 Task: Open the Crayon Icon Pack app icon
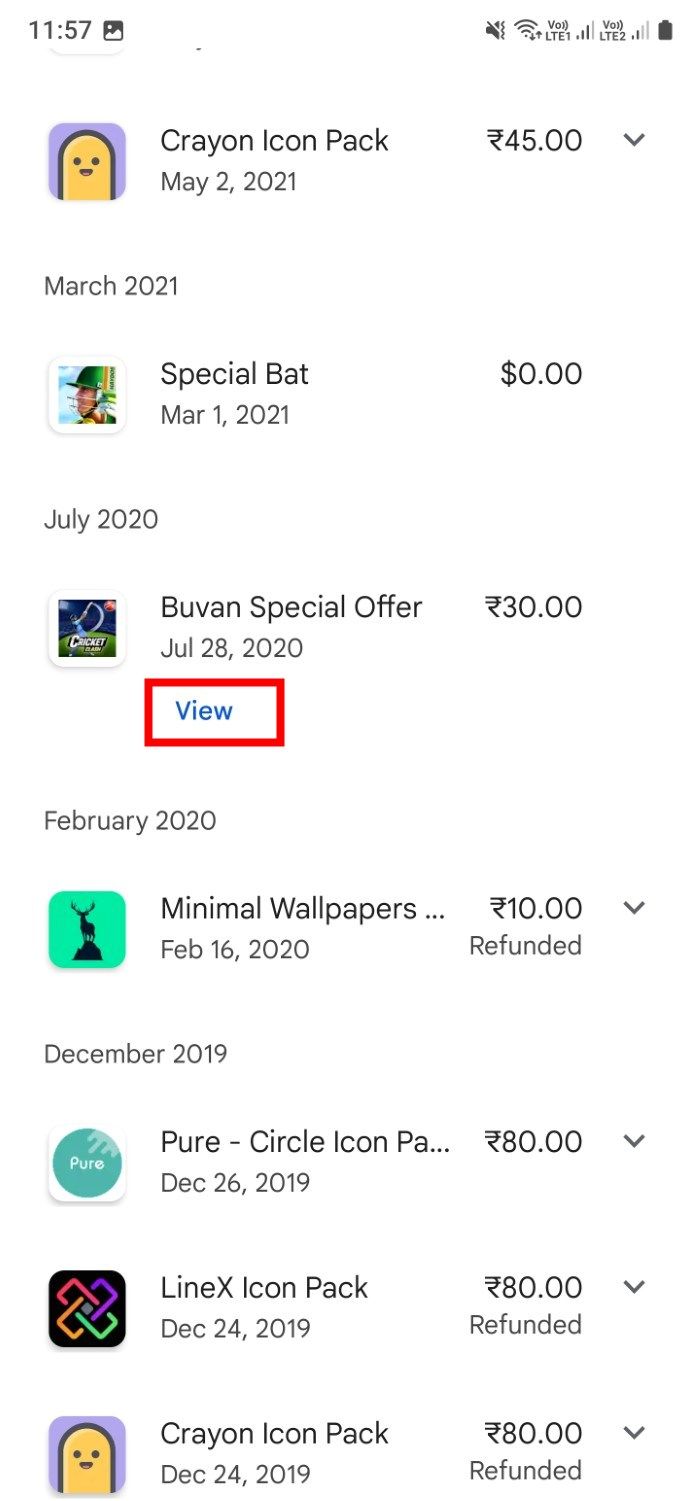[87, 160]
